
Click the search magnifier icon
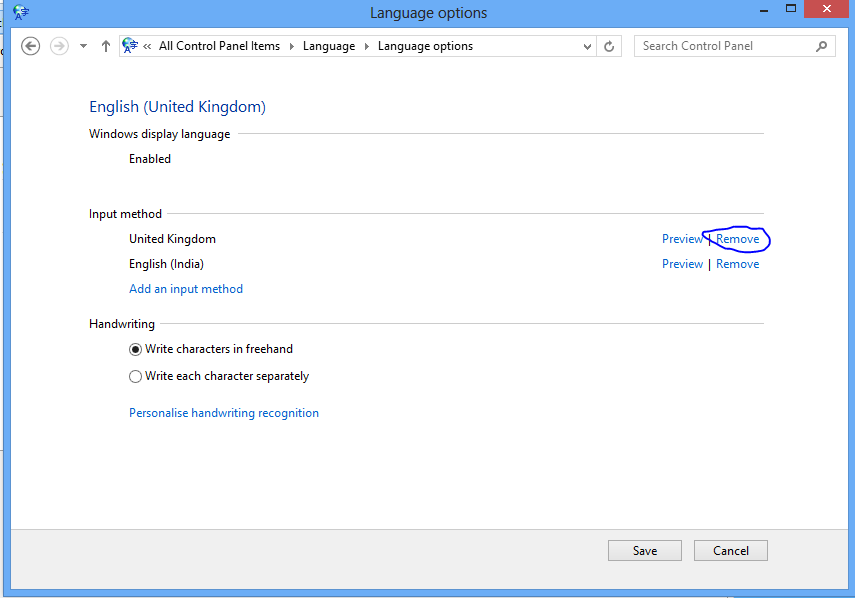821,46
